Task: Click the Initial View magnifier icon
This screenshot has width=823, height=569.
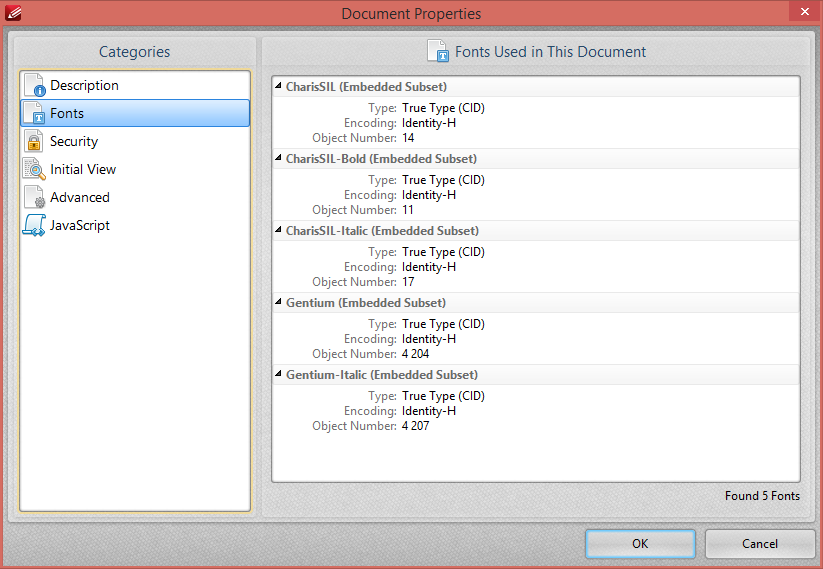Action: tap(35, 169)
